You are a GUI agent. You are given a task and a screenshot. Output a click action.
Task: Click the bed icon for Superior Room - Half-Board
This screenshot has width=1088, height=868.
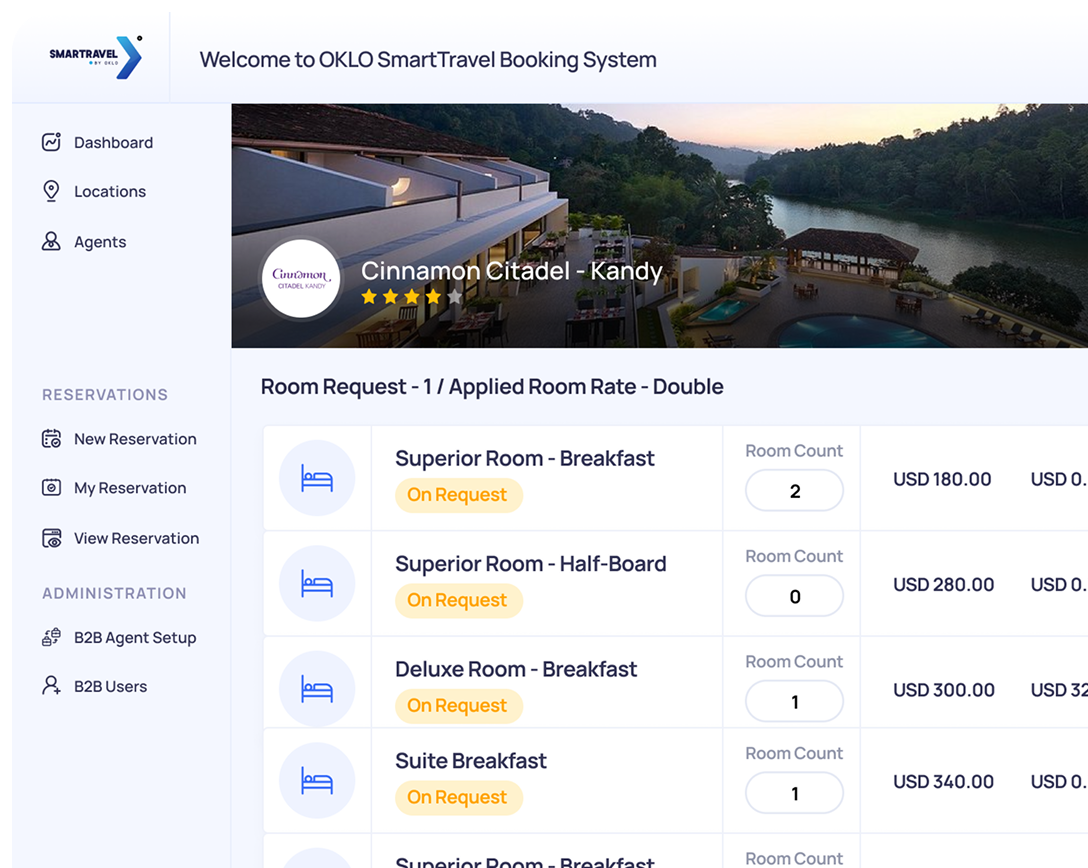point(317,584)
